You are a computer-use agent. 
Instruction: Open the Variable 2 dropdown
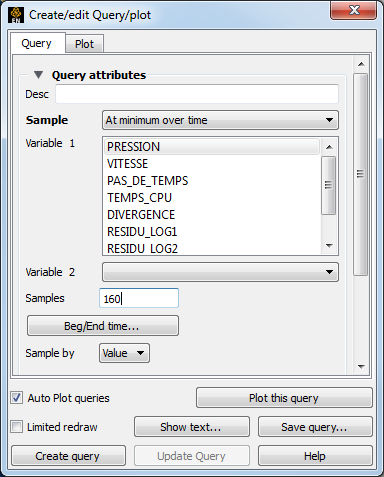220,272
